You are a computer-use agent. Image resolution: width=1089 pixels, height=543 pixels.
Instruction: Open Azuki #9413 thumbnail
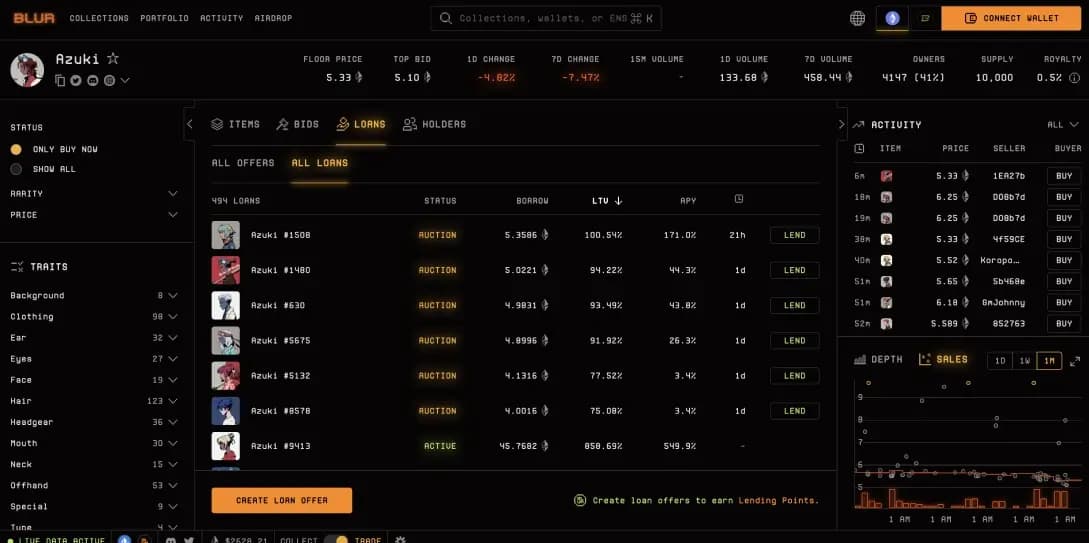pos(226,446)
